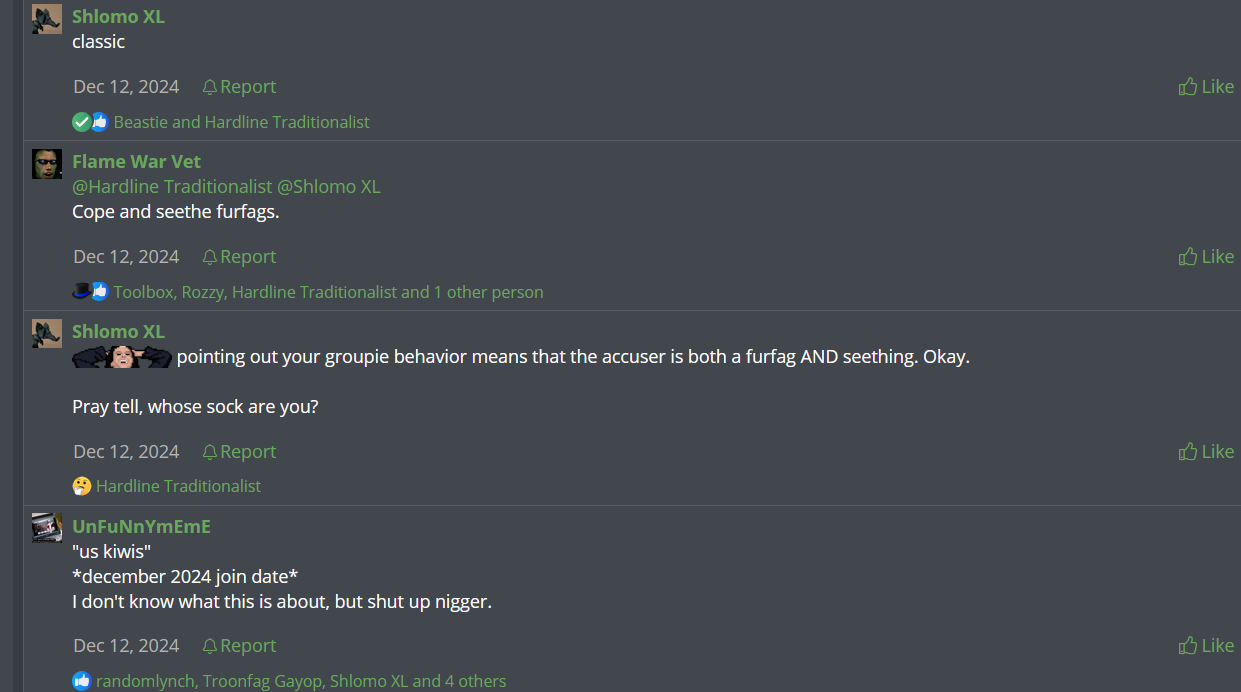Show reactions list with "1 other person"
Viewport: 1241px width, 692px height.
tap(329, 292)
